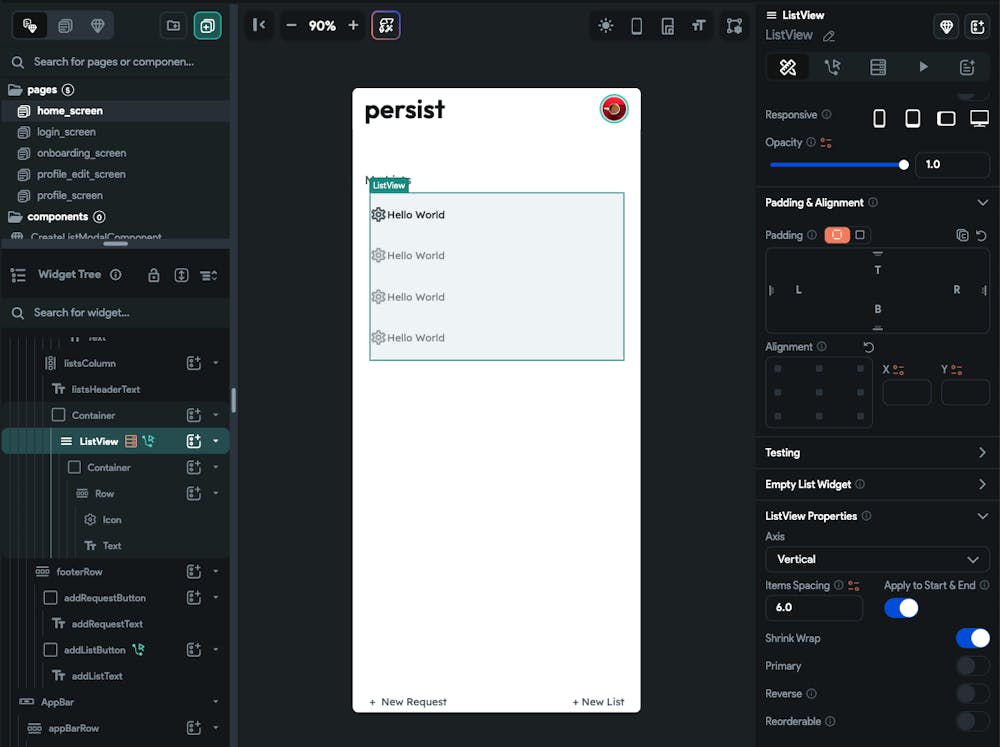
Task: Select uniform padding mode button
Action: 860,235
